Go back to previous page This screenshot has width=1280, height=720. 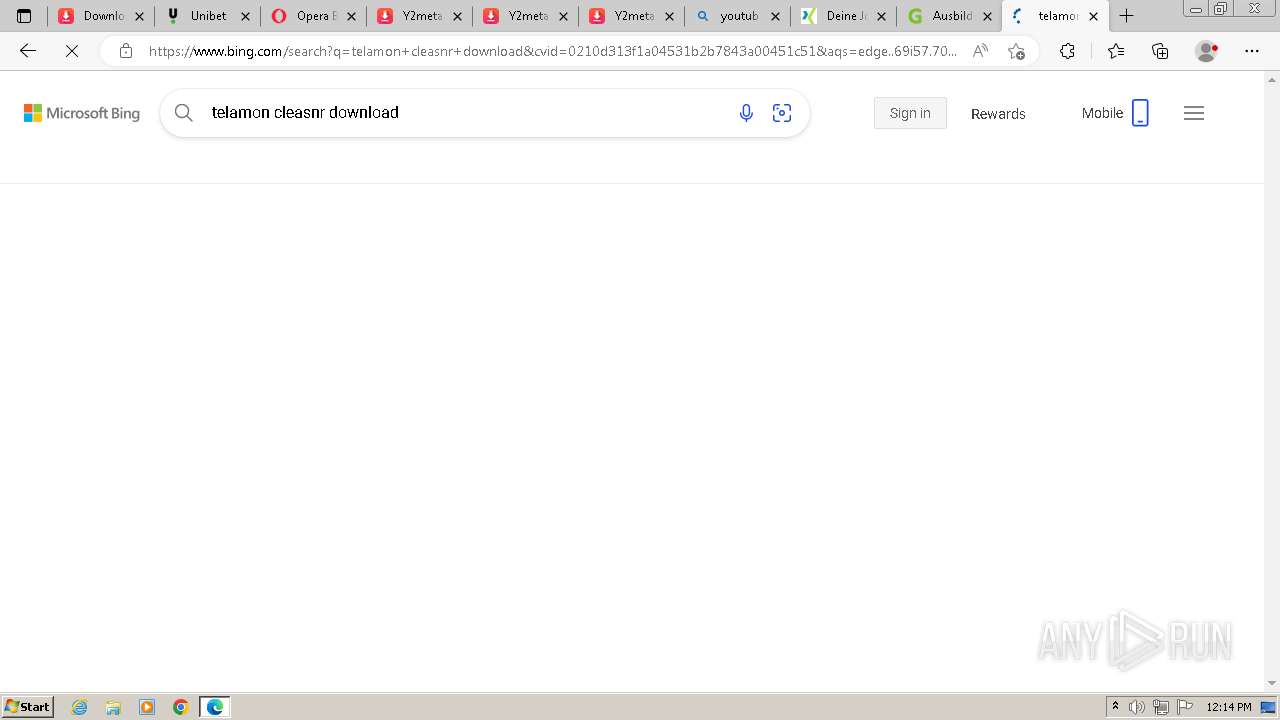[28, 51]
